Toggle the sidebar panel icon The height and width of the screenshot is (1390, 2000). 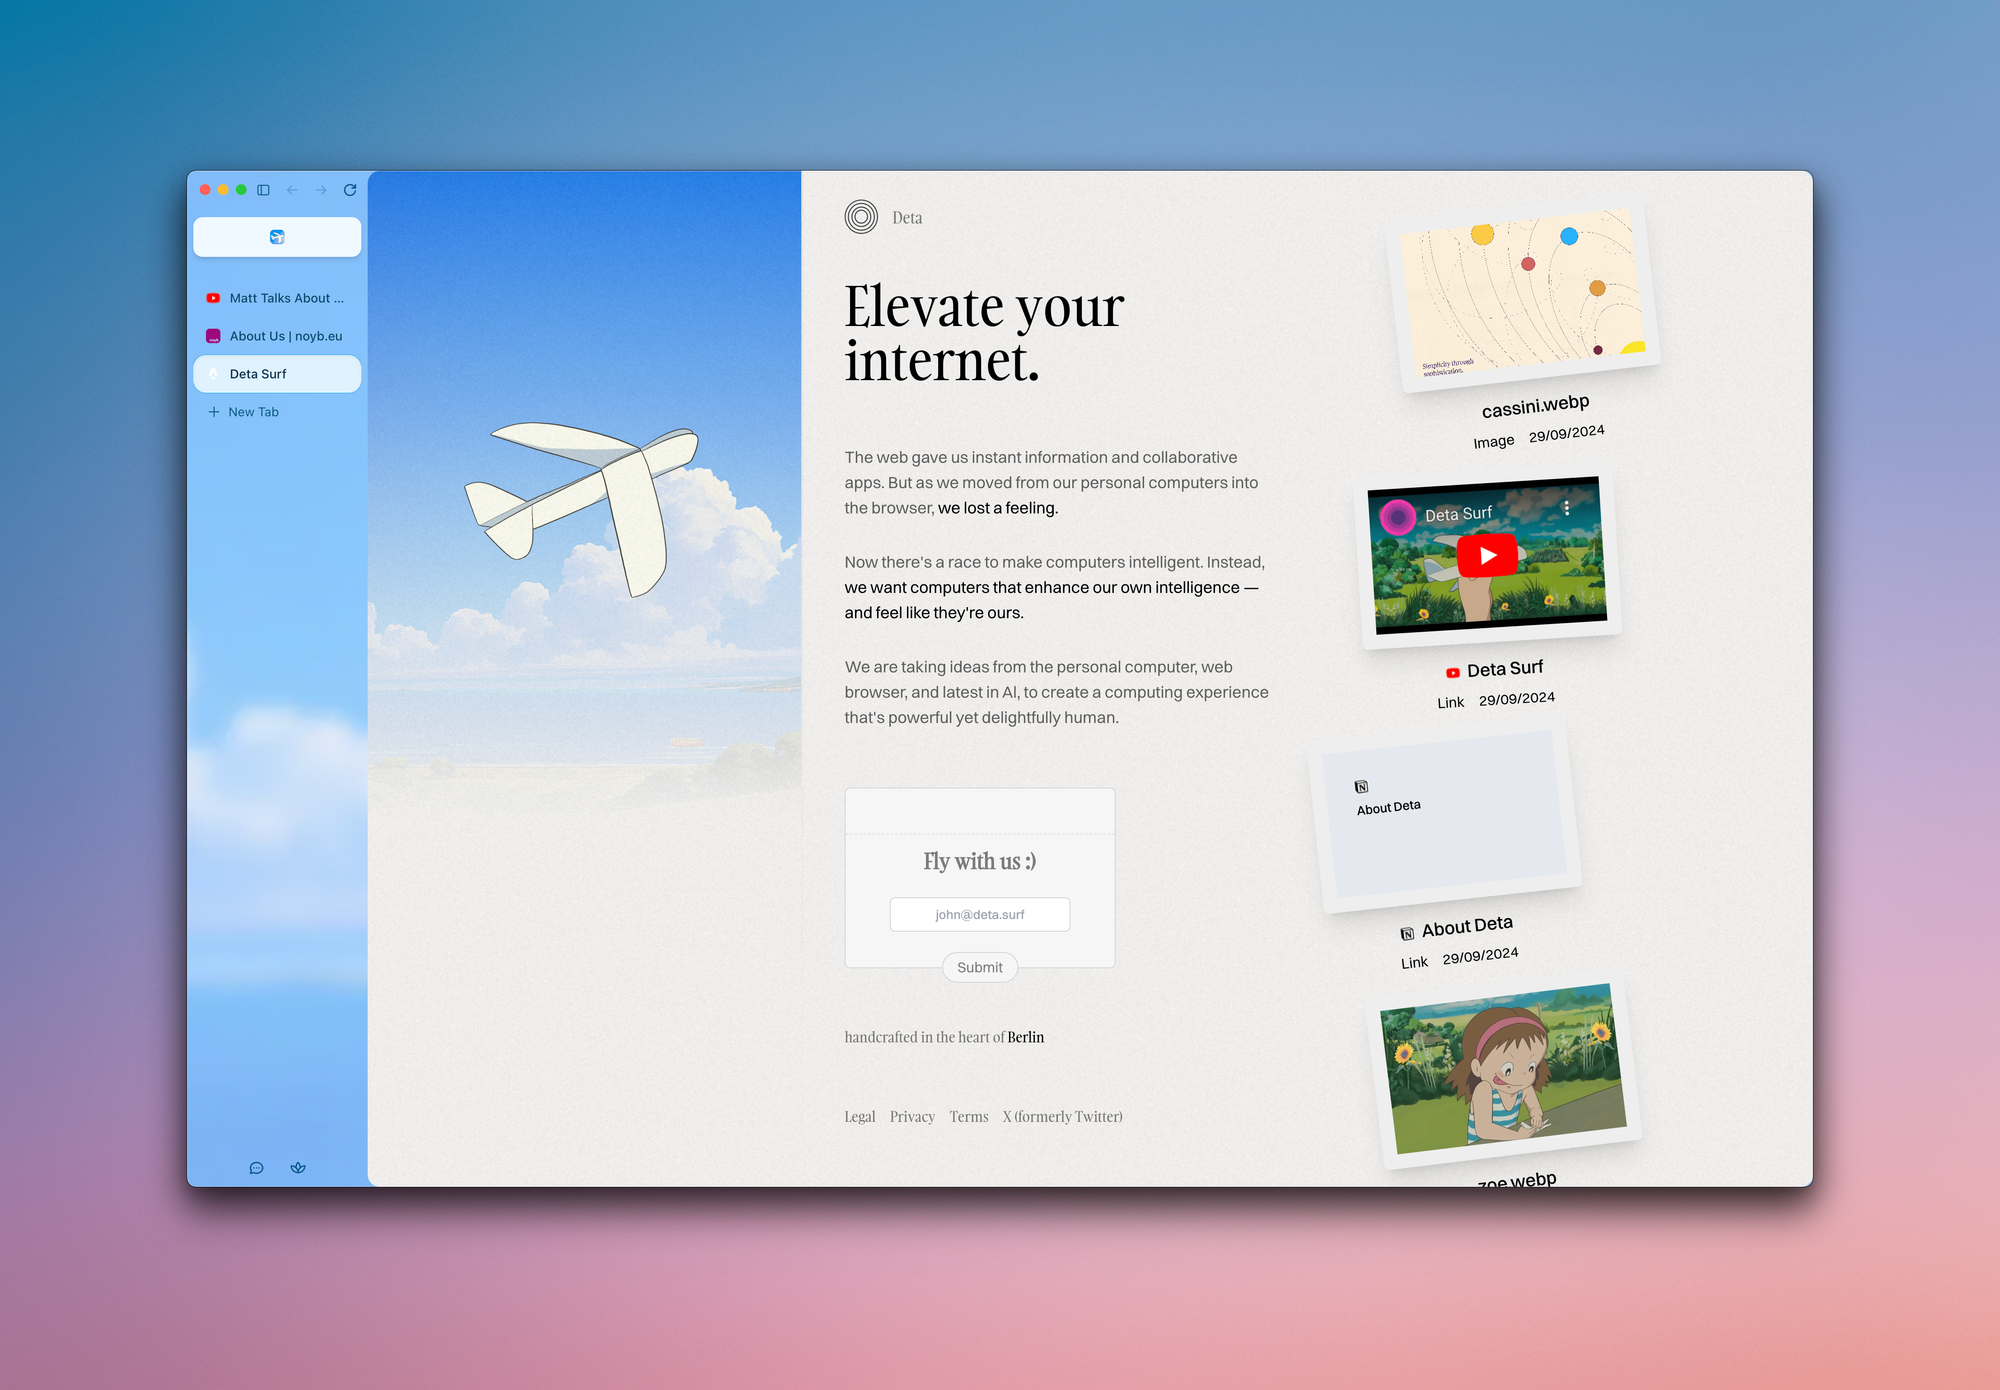coord(263,190)
